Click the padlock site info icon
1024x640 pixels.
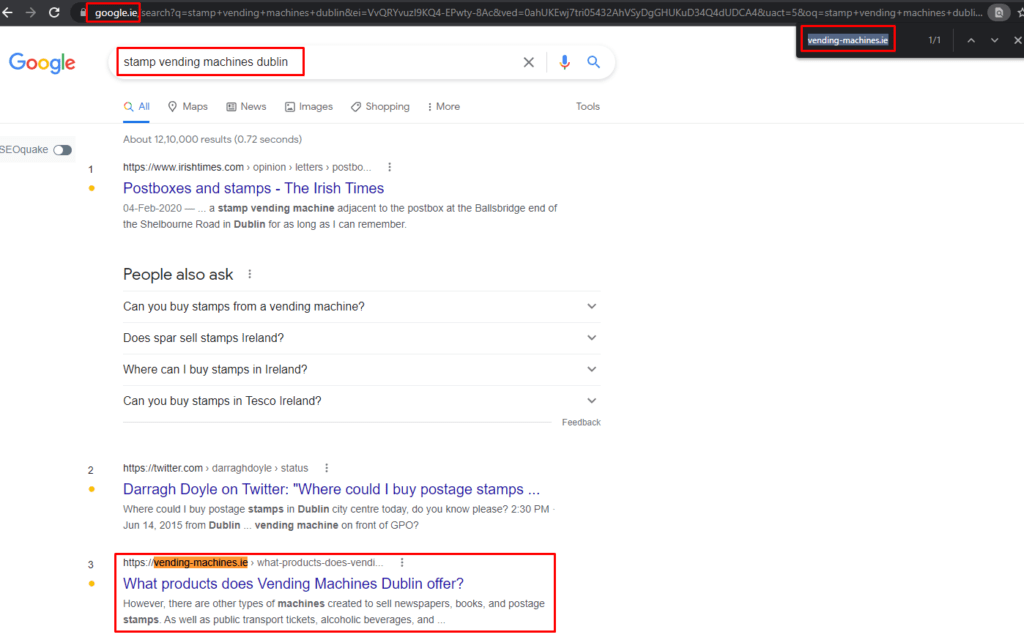tap(82, 12)
